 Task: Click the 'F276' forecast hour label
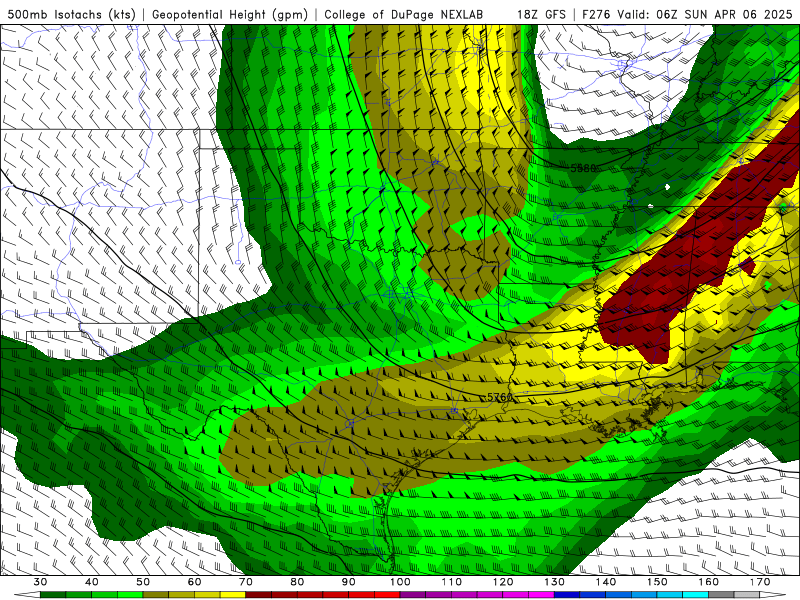click(x=596, y=14)
